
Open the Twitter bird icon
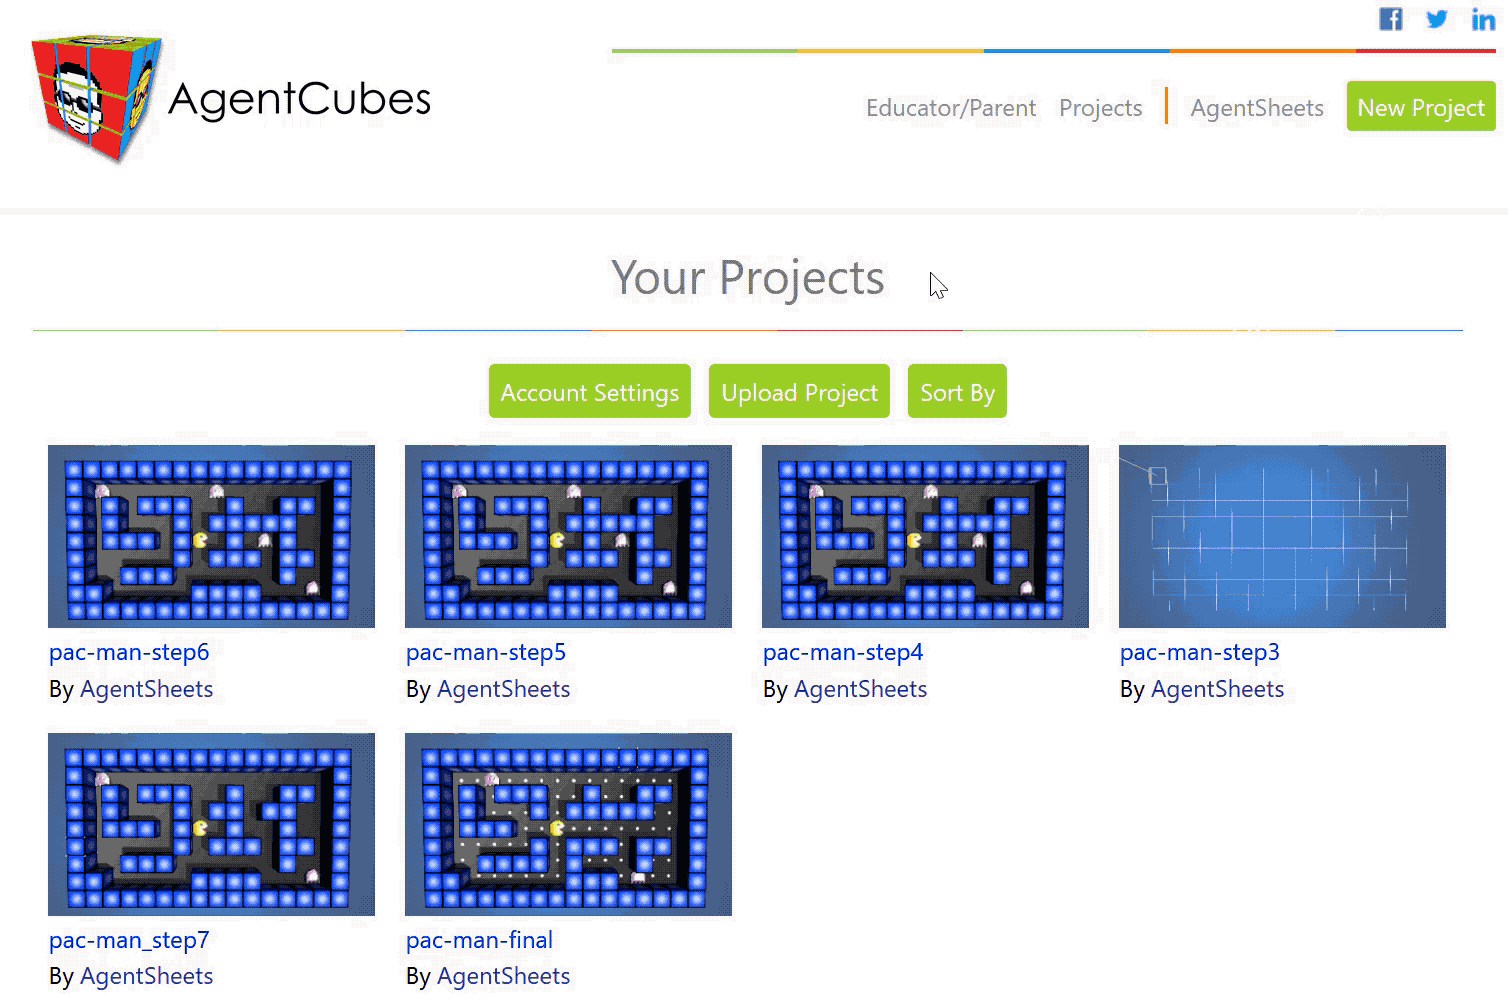1437,19
